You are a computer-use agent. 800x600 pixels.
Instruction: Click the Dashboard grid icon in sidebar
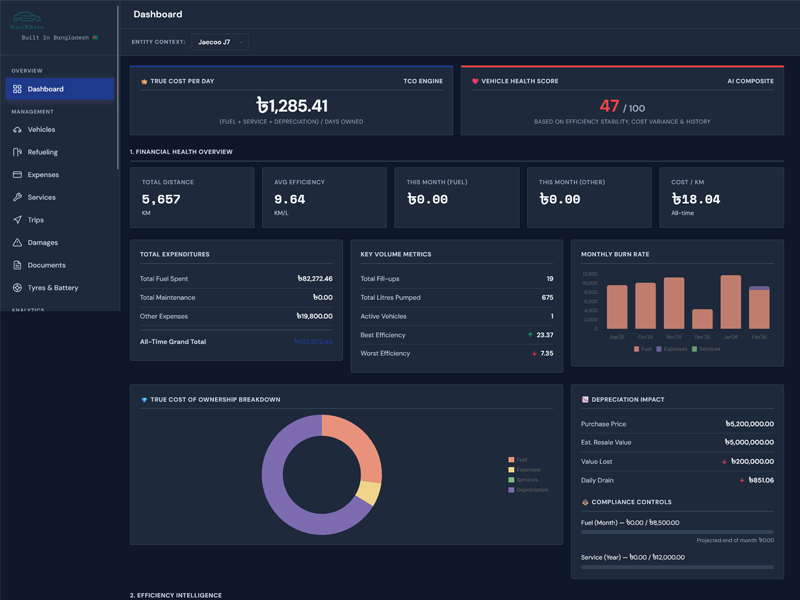pyautogui.click(x=17, y=89)
